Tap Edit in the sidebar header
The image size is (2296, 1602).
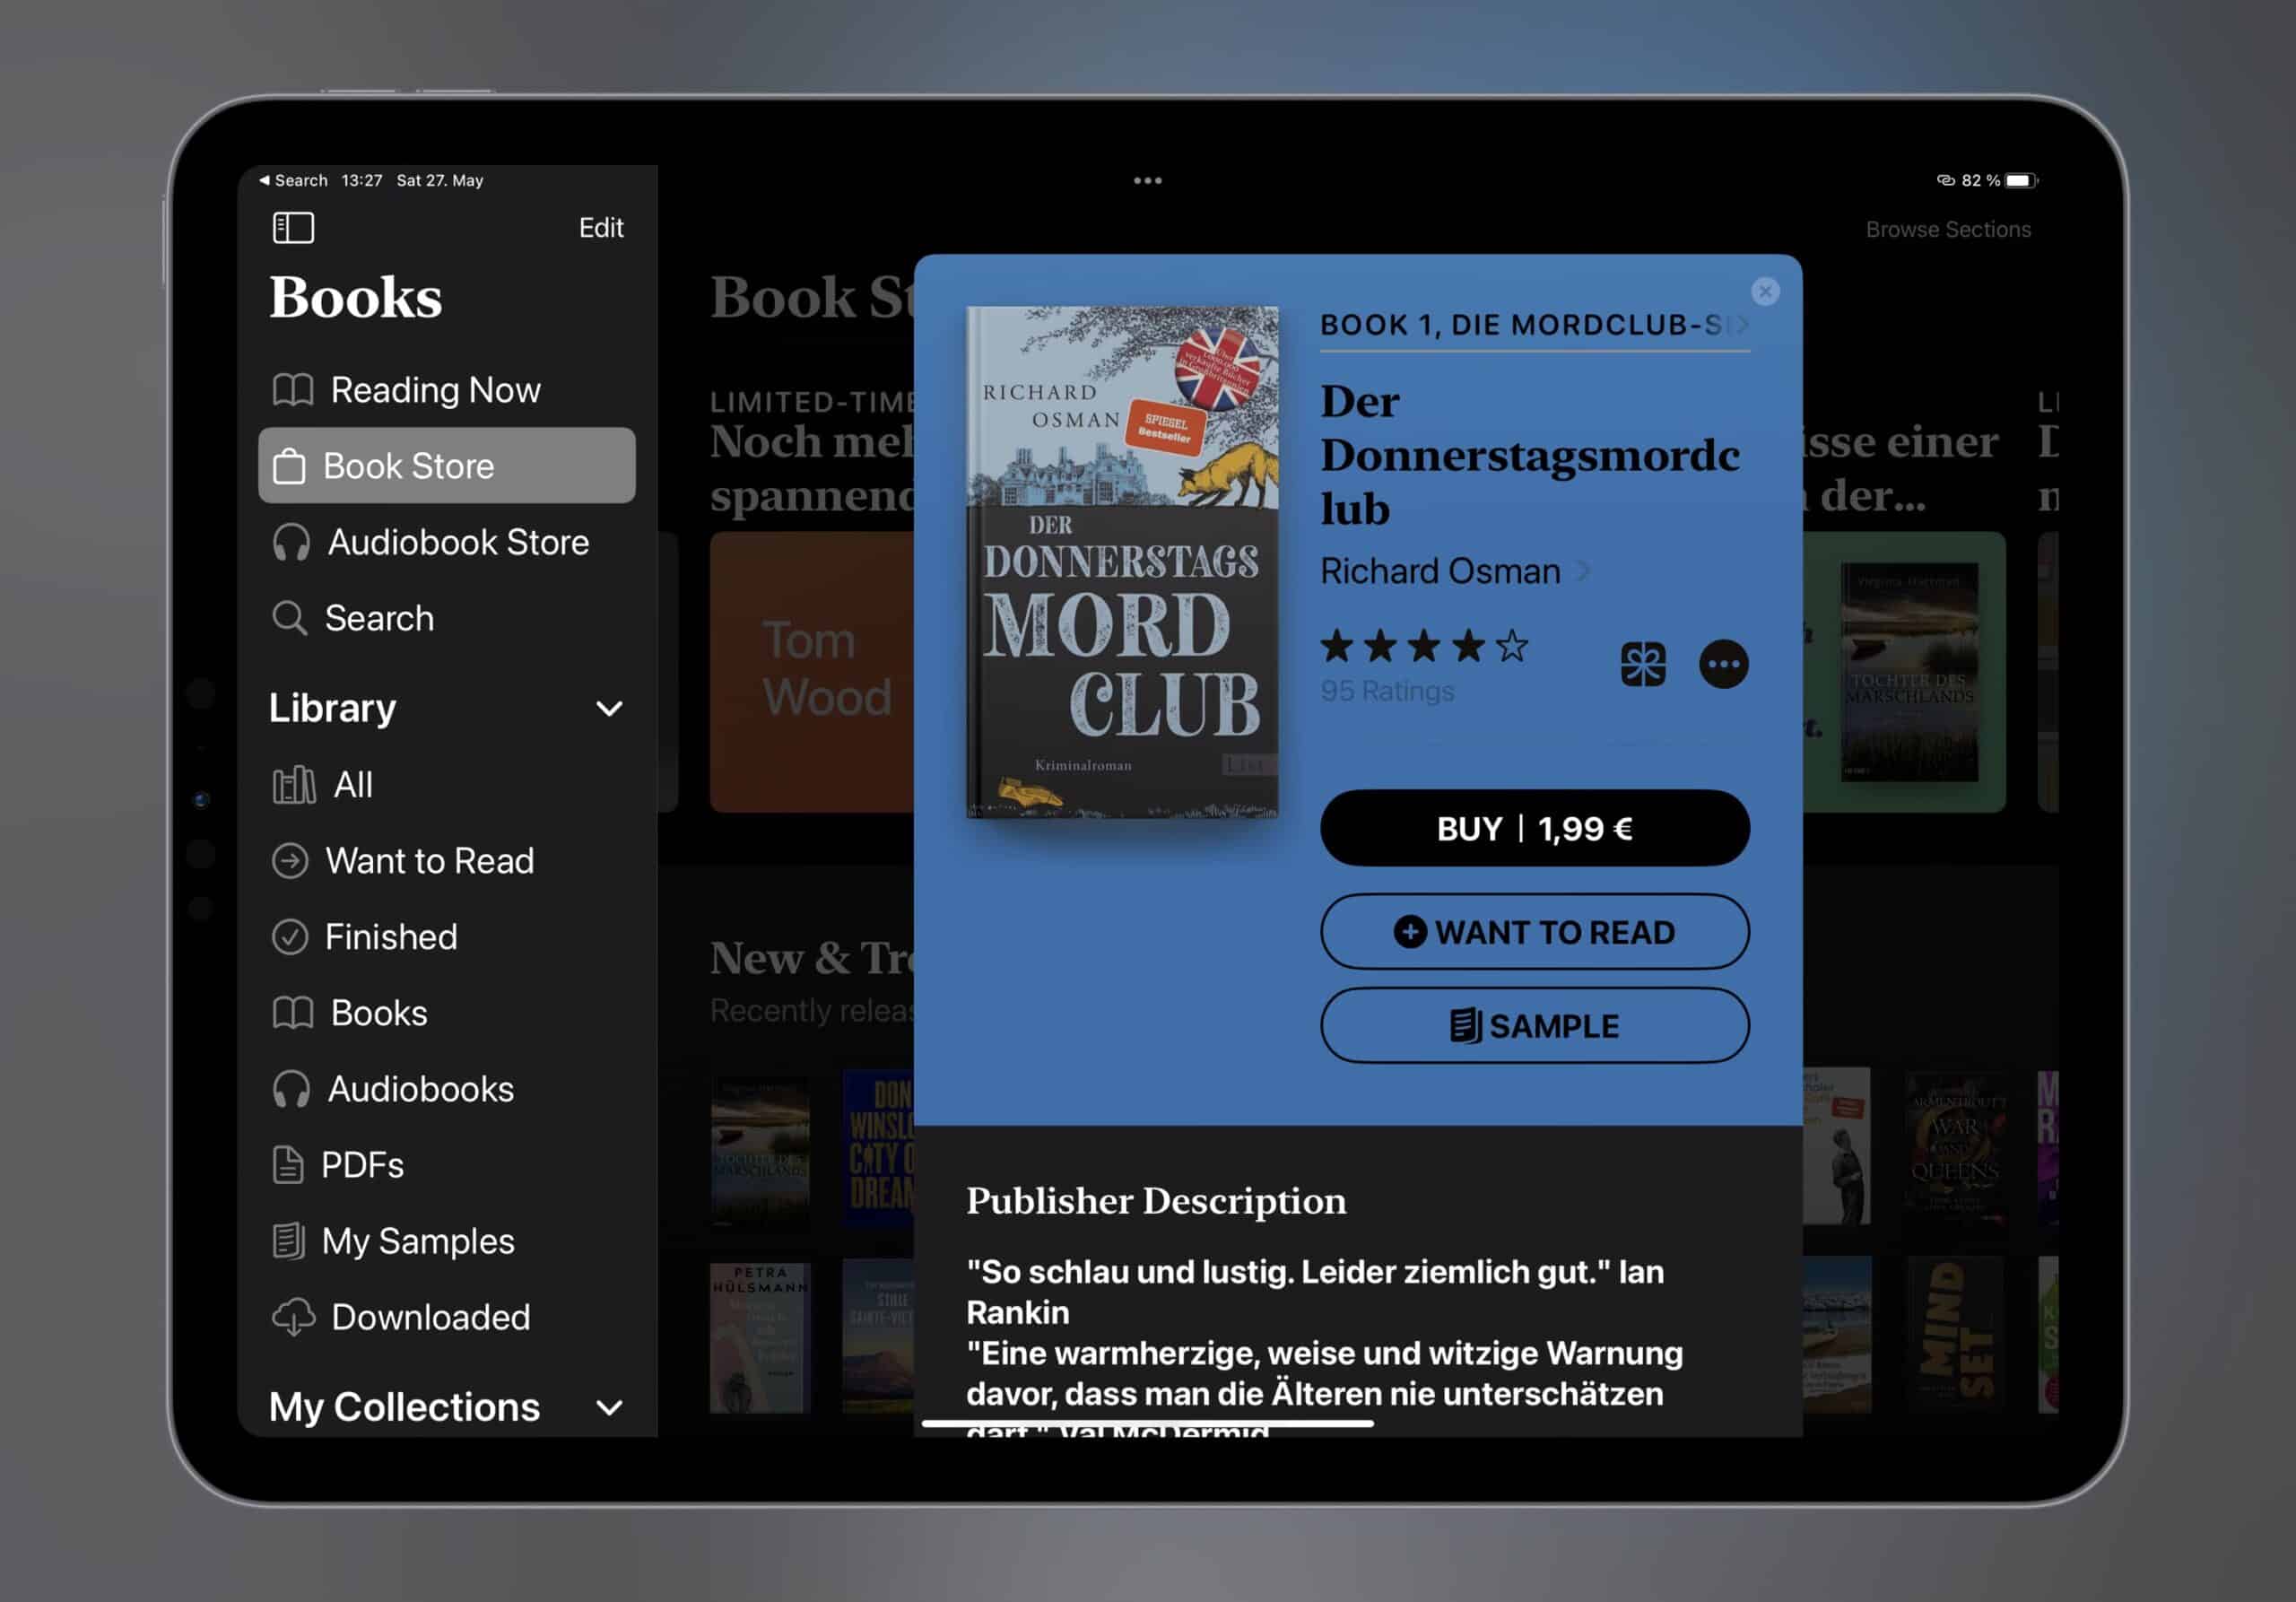601,228
